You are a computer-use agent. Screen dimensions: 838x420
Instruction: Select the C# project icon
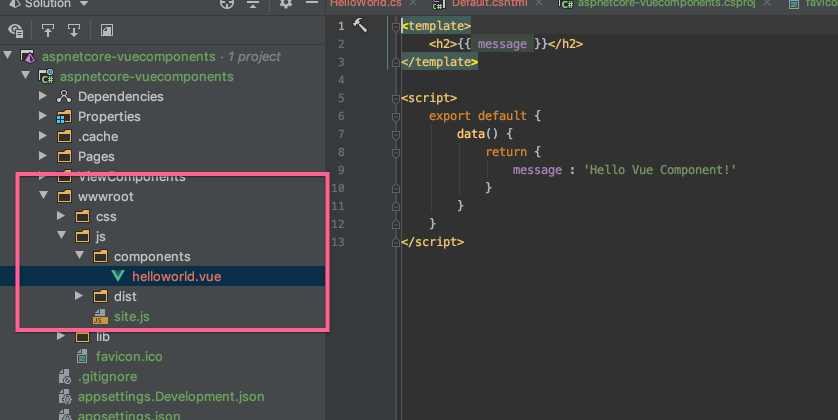click(x=46, y=76)
